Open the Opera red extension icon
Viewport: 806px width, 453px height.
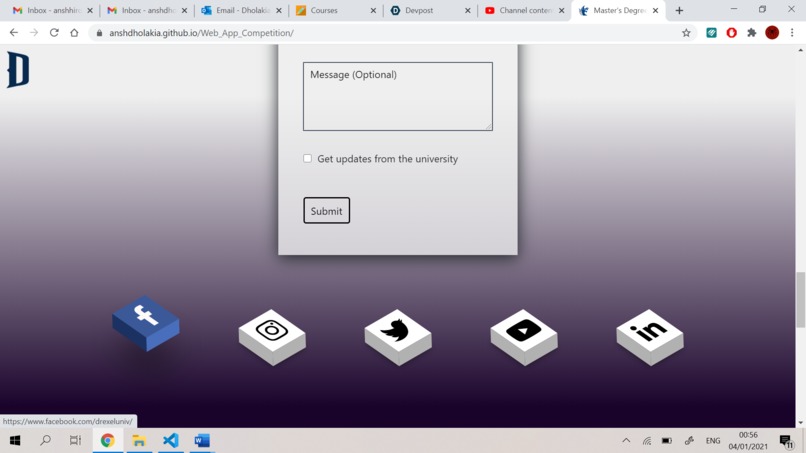point(731,32)
